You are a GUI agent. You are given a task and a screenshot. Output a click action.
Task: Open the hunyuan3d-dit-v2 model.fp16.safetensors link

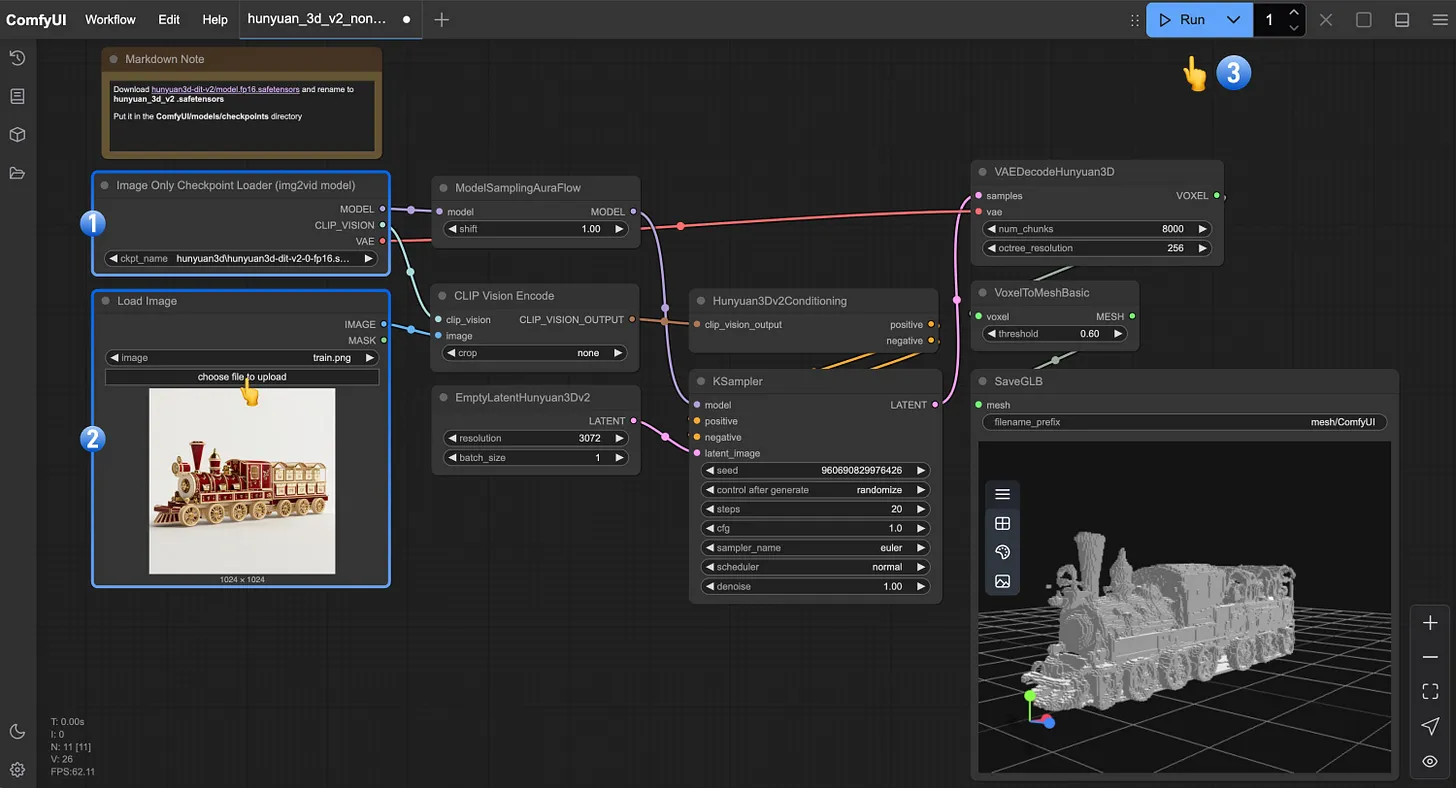pyautogui.click(x=225, y=89)
